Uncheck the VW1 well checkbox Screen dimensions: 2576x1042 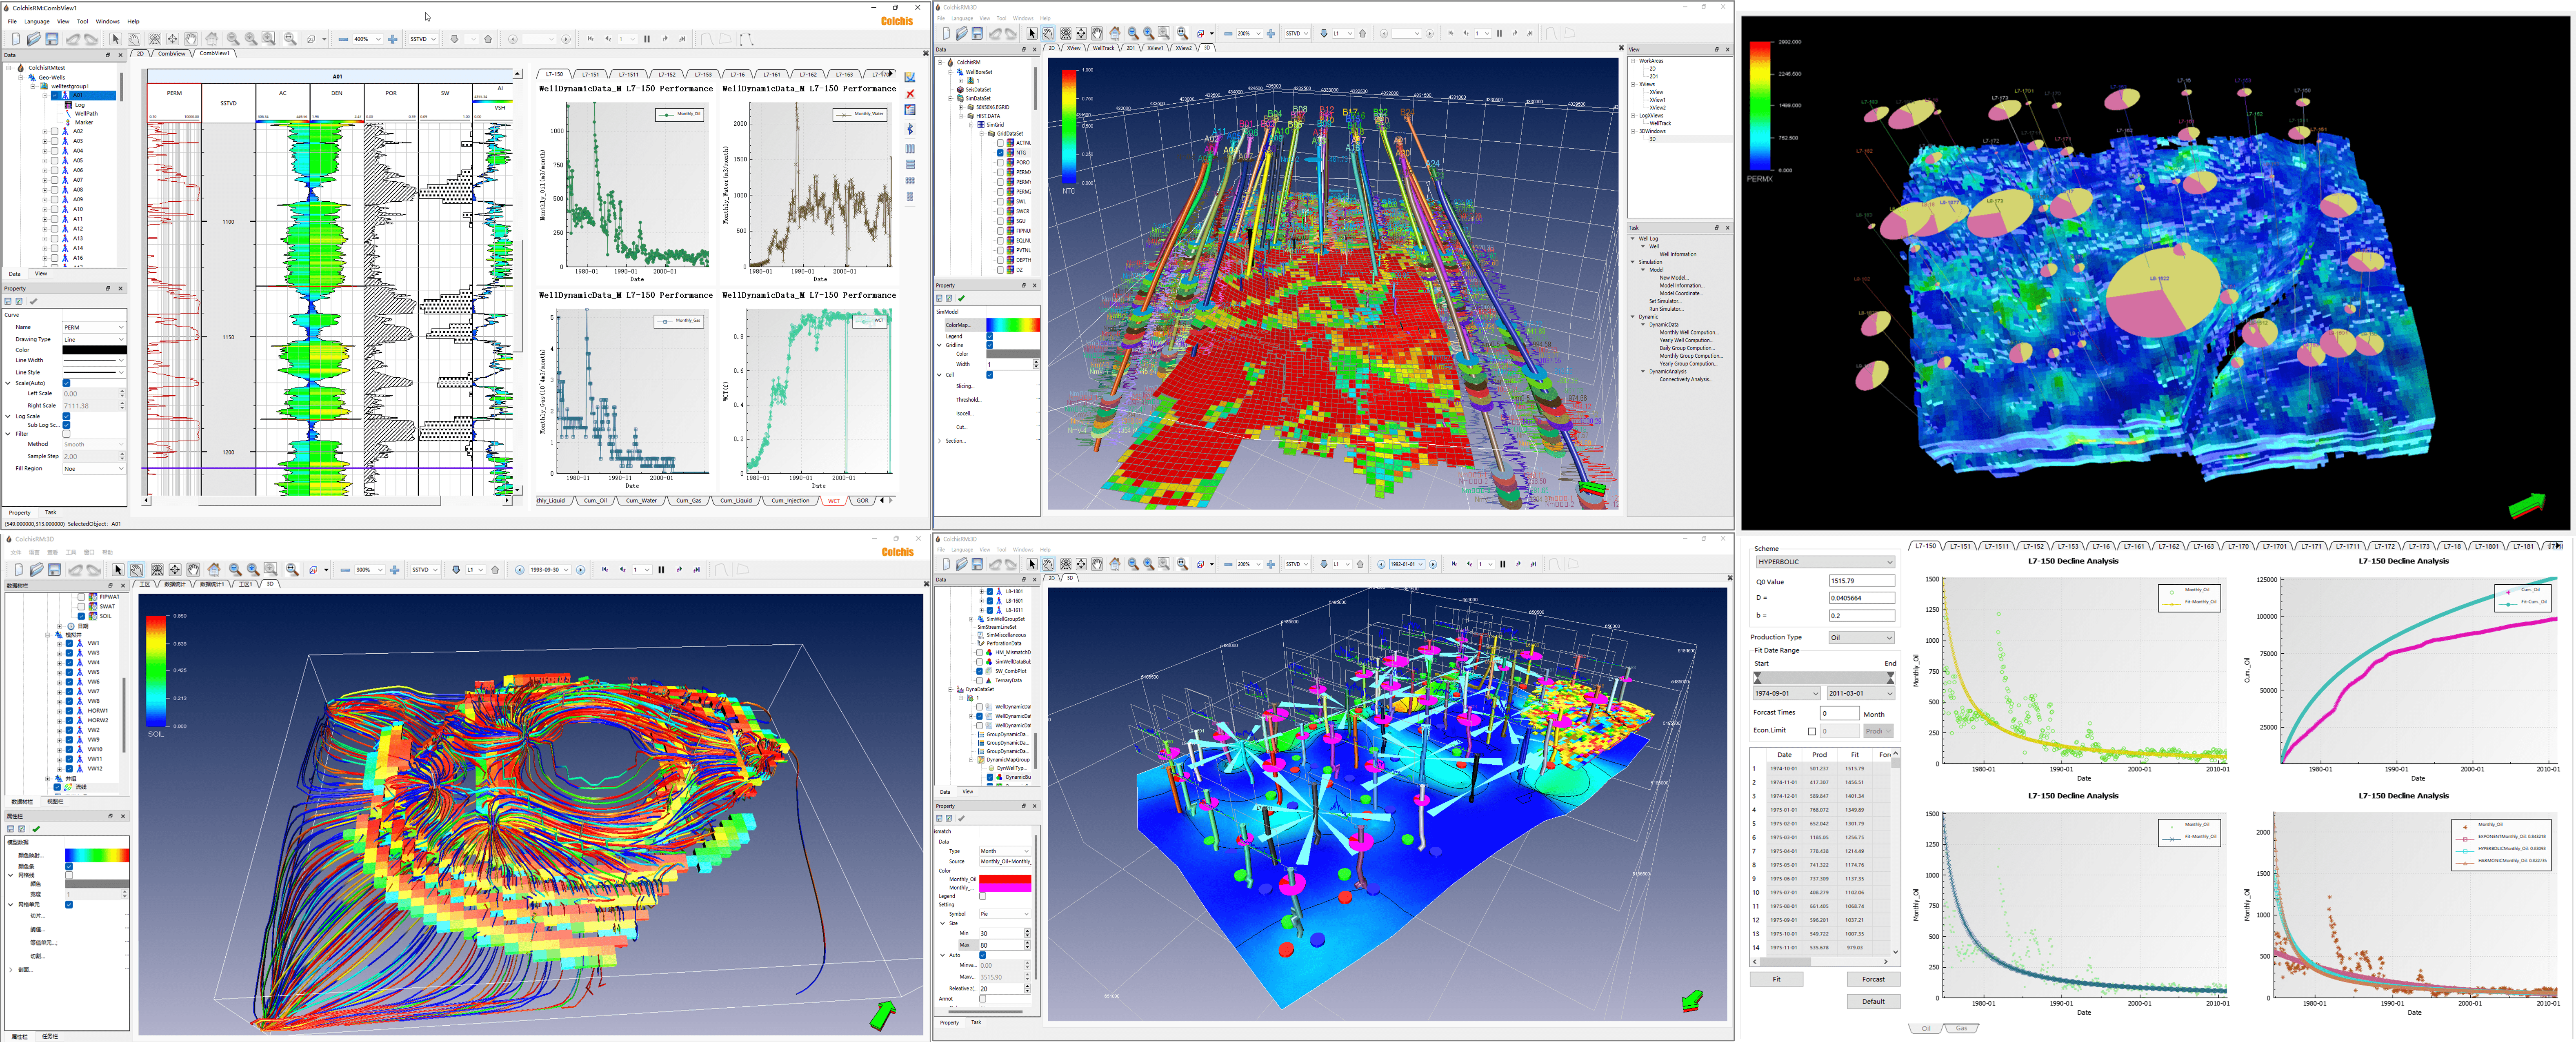click(x=69, y=643)
